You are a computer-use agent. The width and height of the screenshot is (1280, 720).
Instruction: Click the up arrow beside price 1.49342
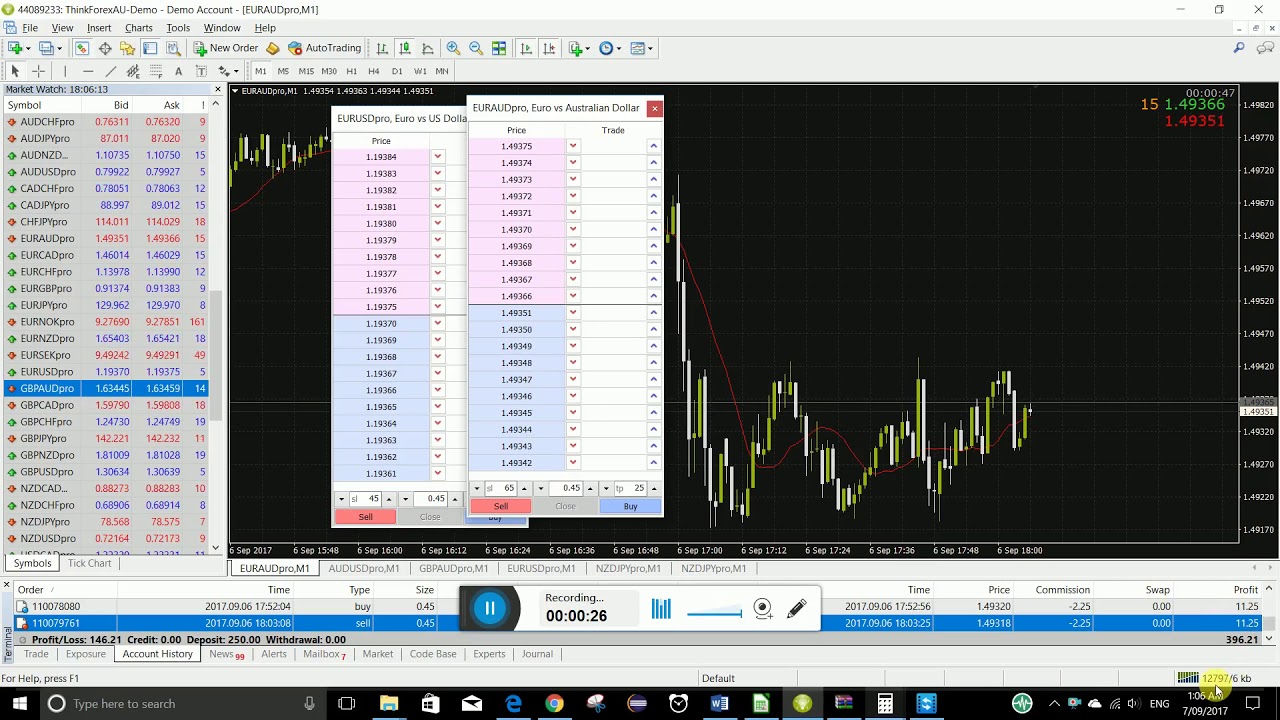coord(653,463)
